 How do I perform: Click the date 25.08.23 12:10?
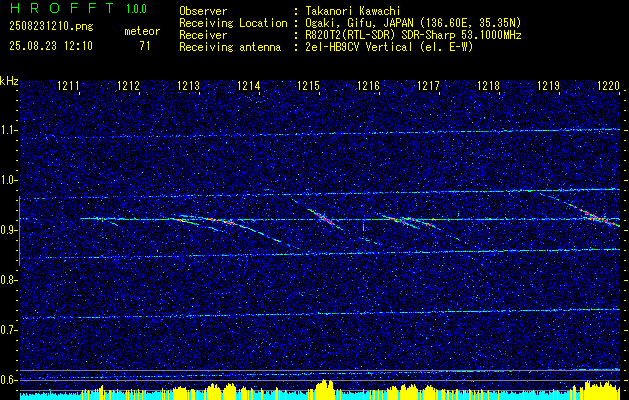[51, 46]
